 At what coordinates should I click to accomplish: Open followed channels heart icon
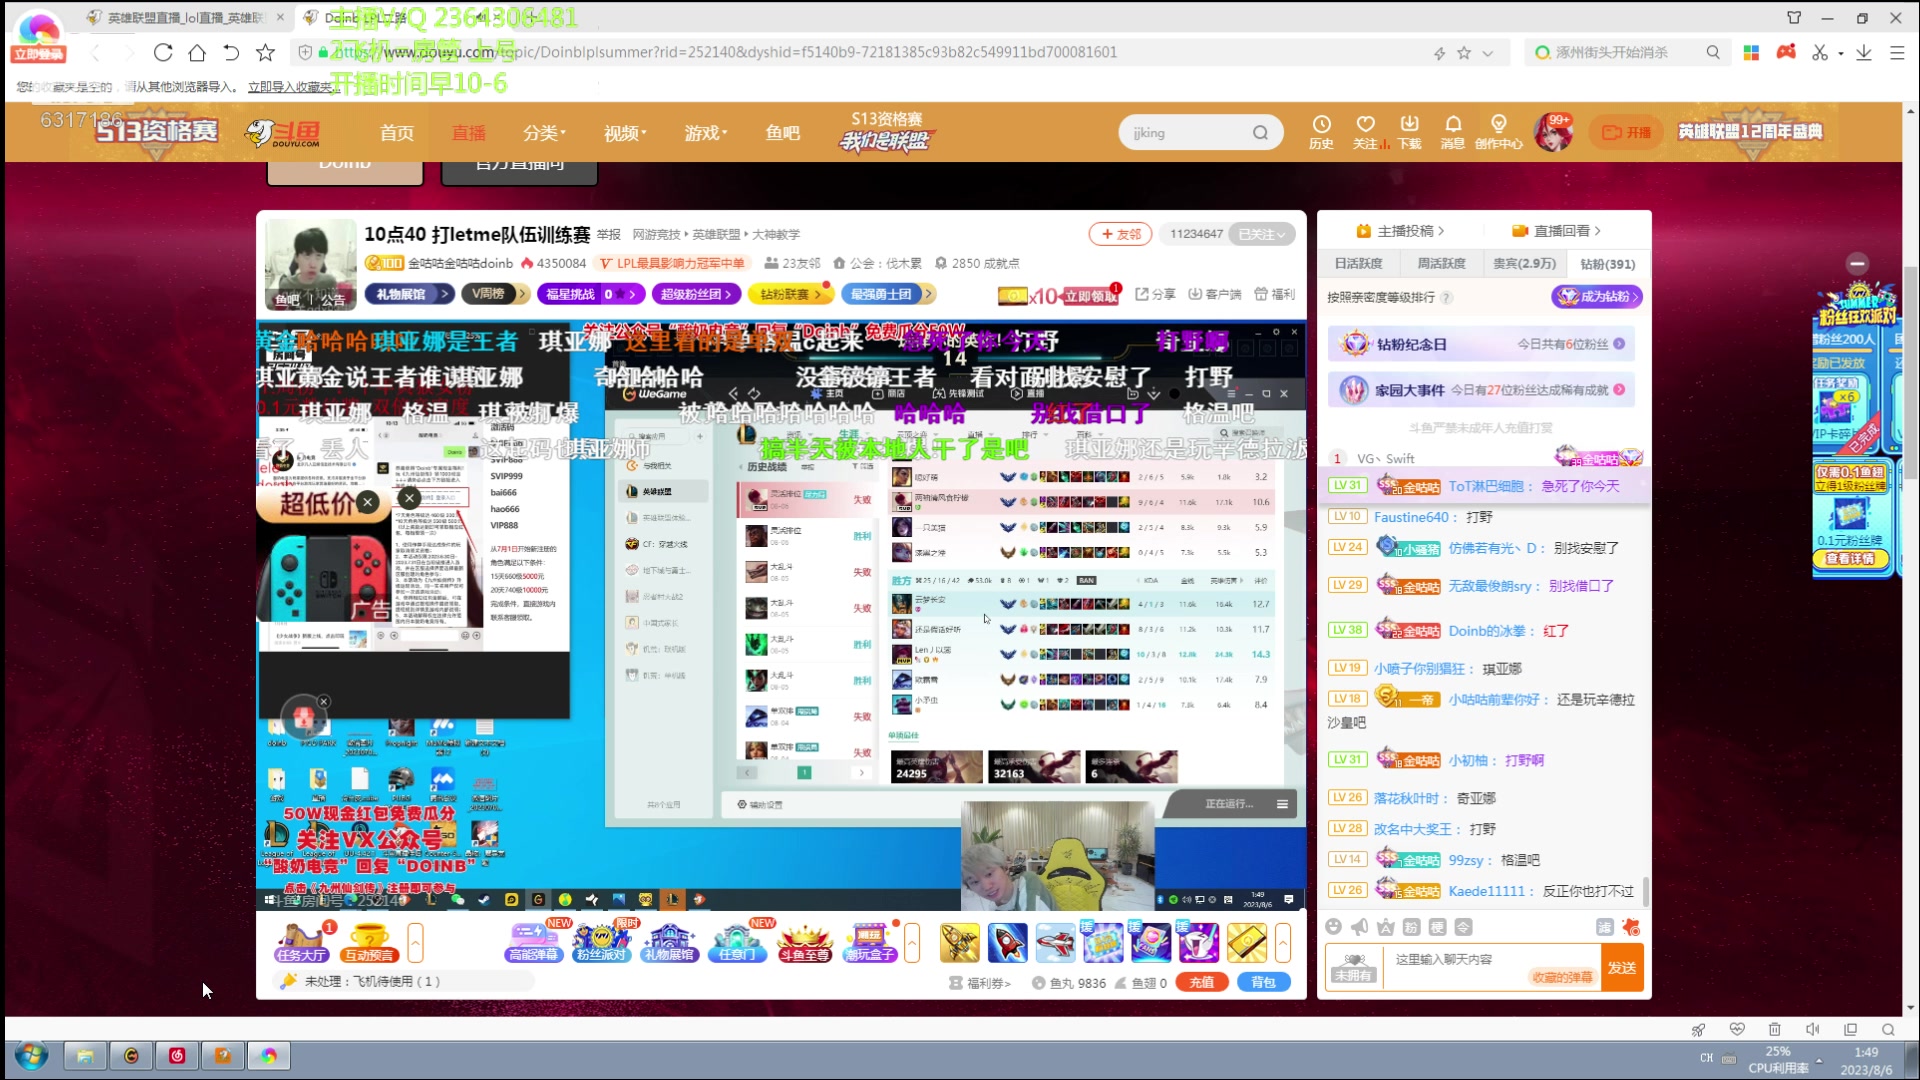[1366, 131]
